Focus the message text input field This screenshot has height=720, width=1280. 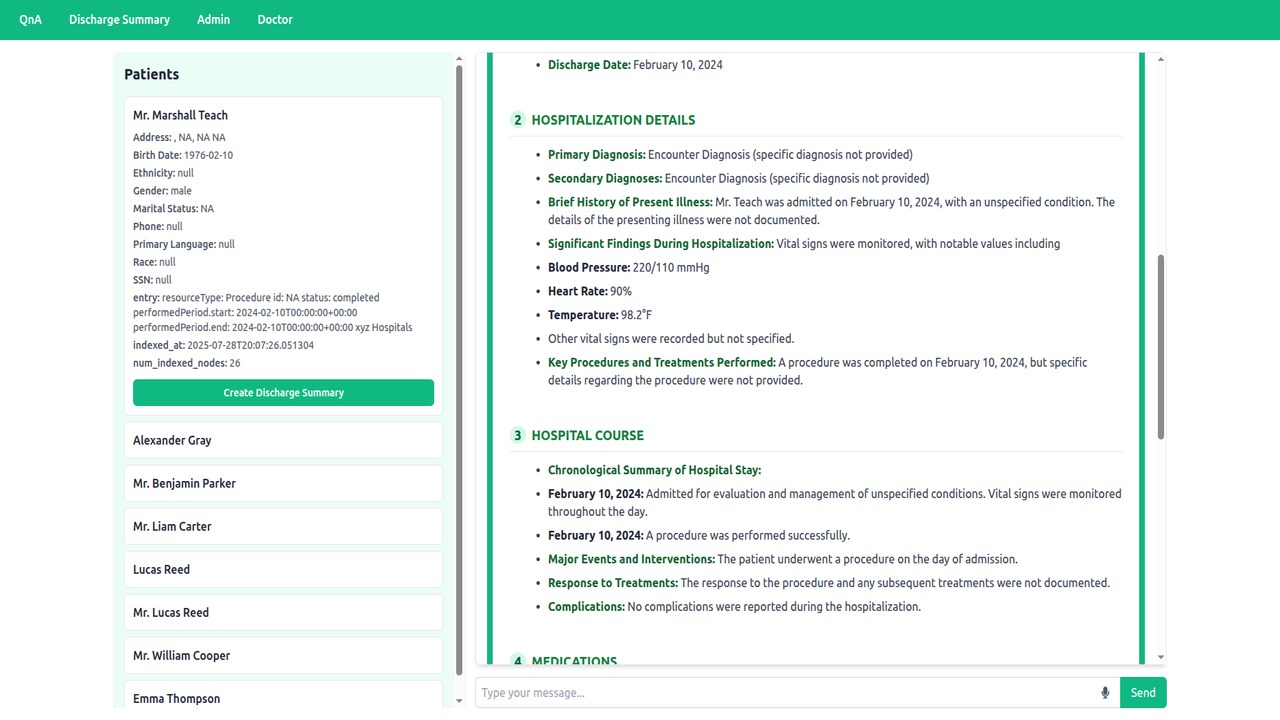click(786, 693)
